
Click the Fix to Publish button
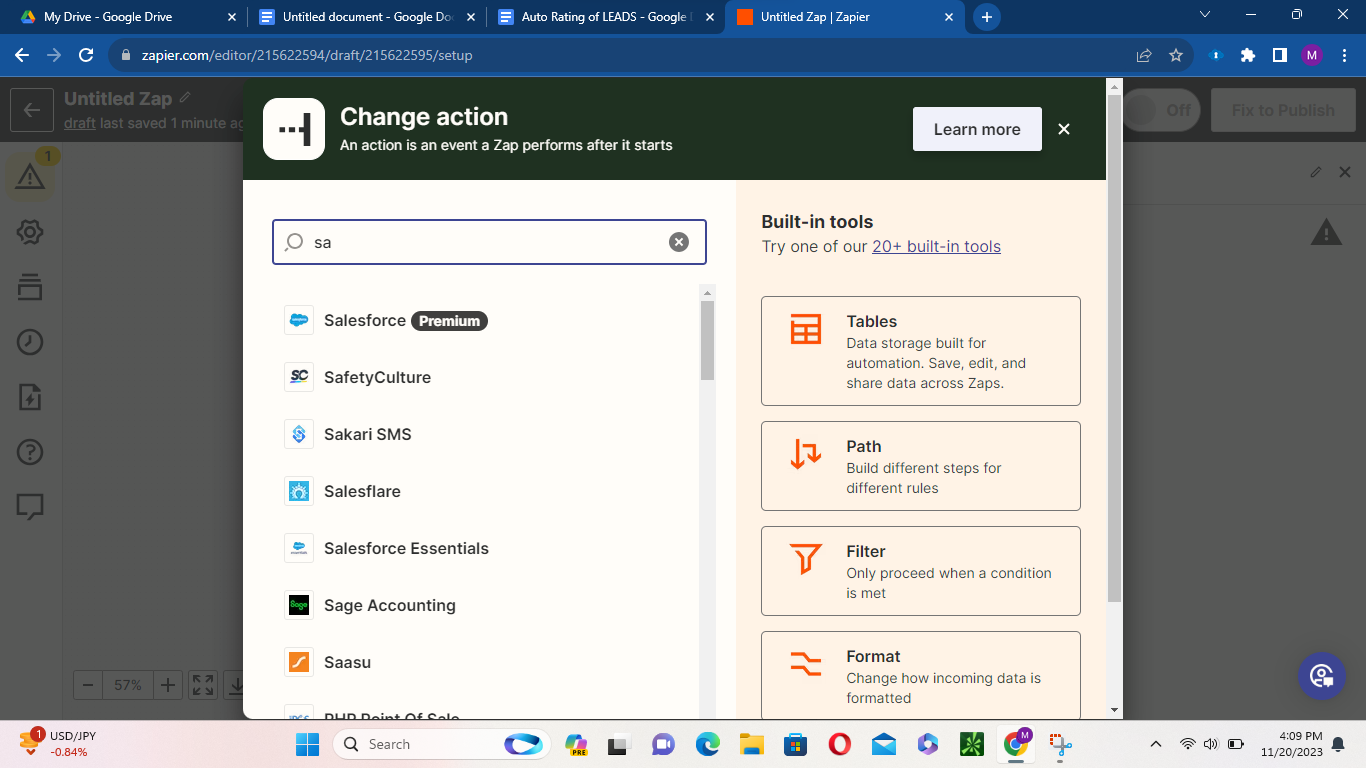1283,110
